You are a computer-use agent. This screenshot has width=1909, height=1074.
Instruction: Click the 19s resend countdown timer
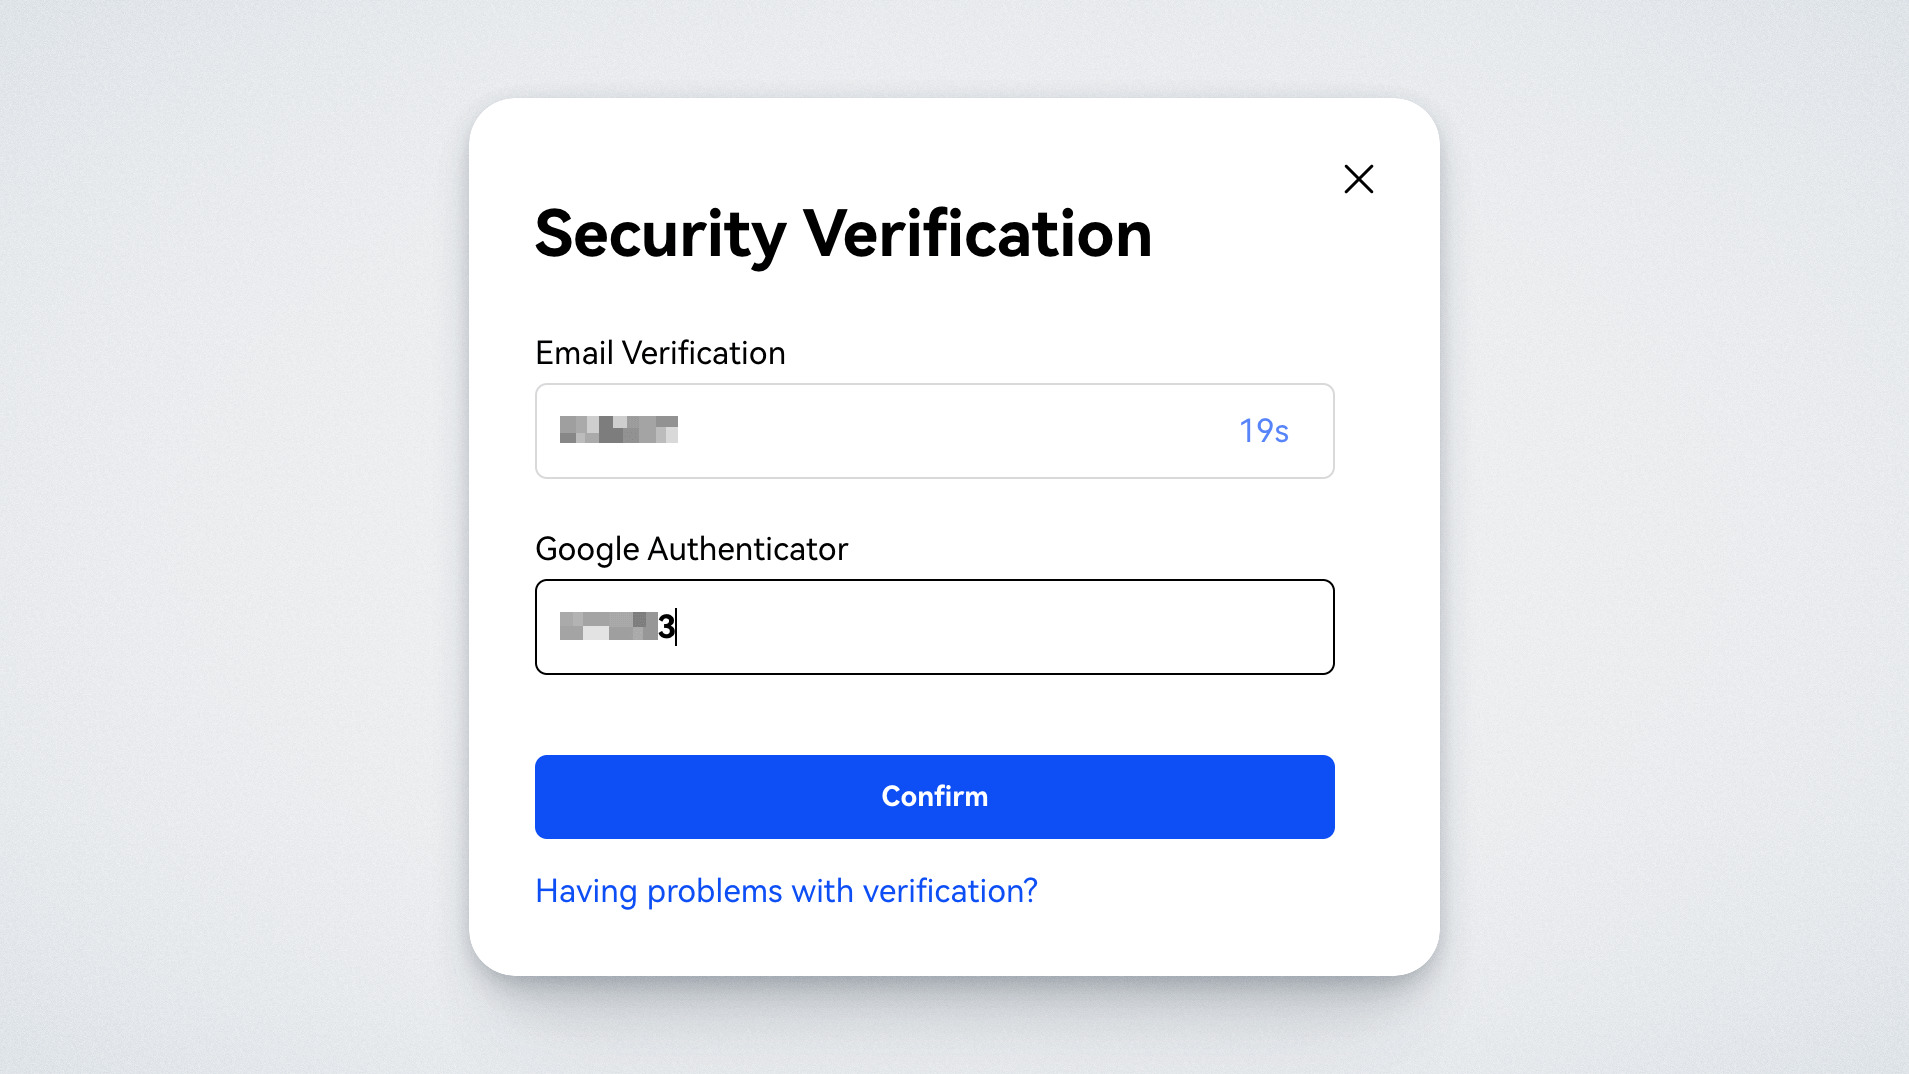1263,431
